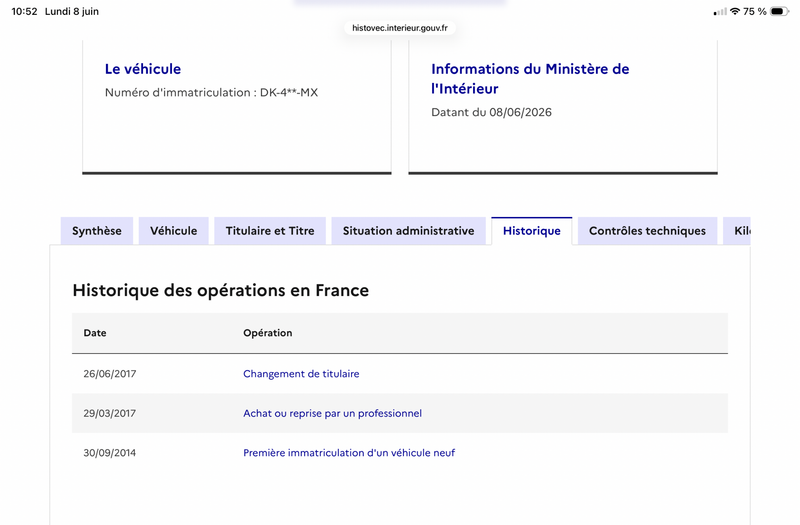Click the Date column header

[95, 333]
